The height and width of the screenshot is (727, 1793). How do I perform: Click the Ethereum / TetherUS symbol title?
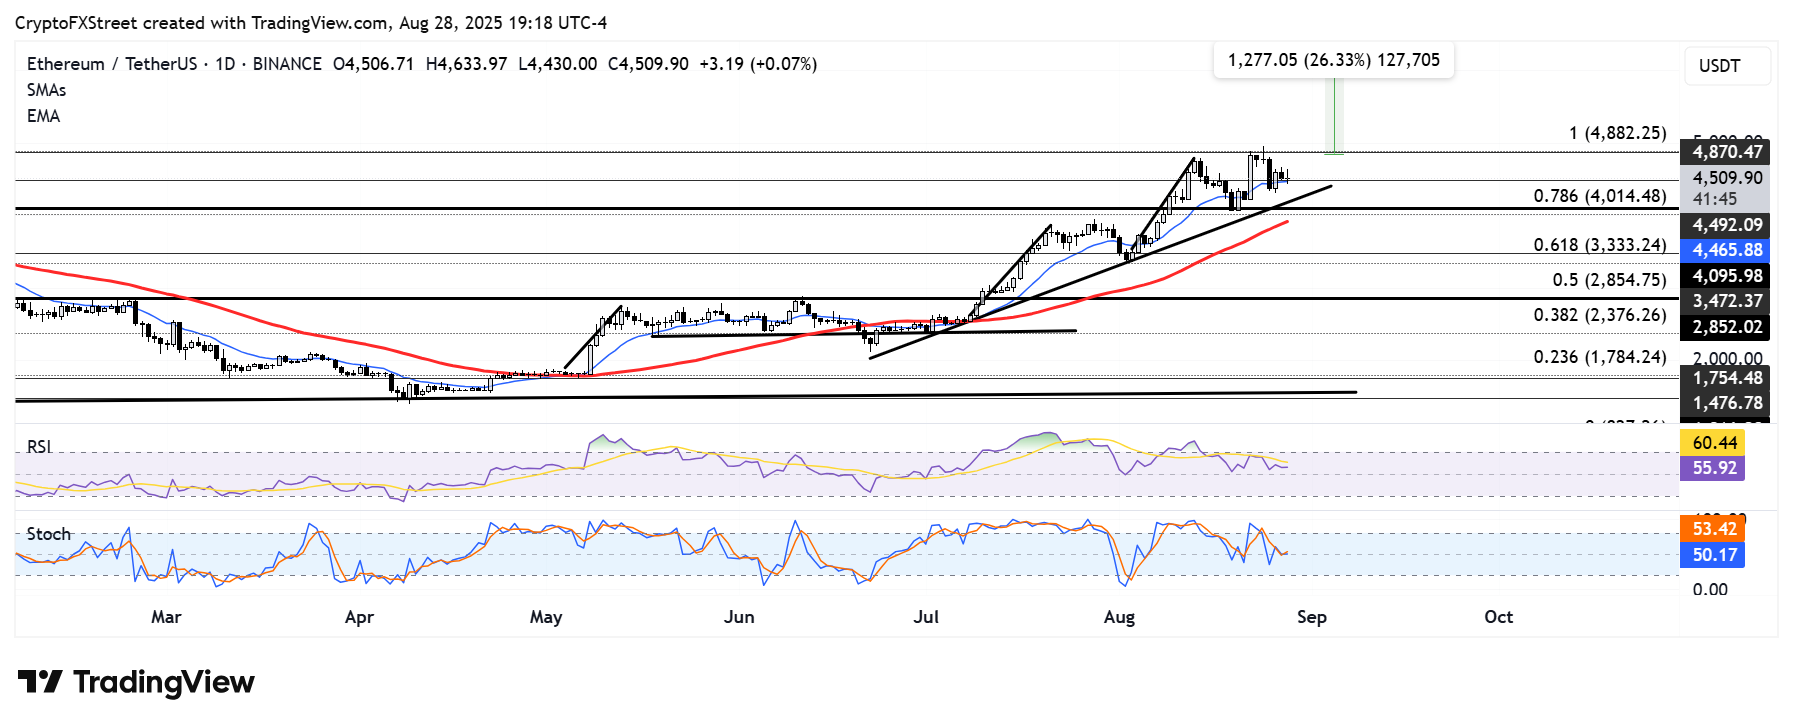point(115,64)
